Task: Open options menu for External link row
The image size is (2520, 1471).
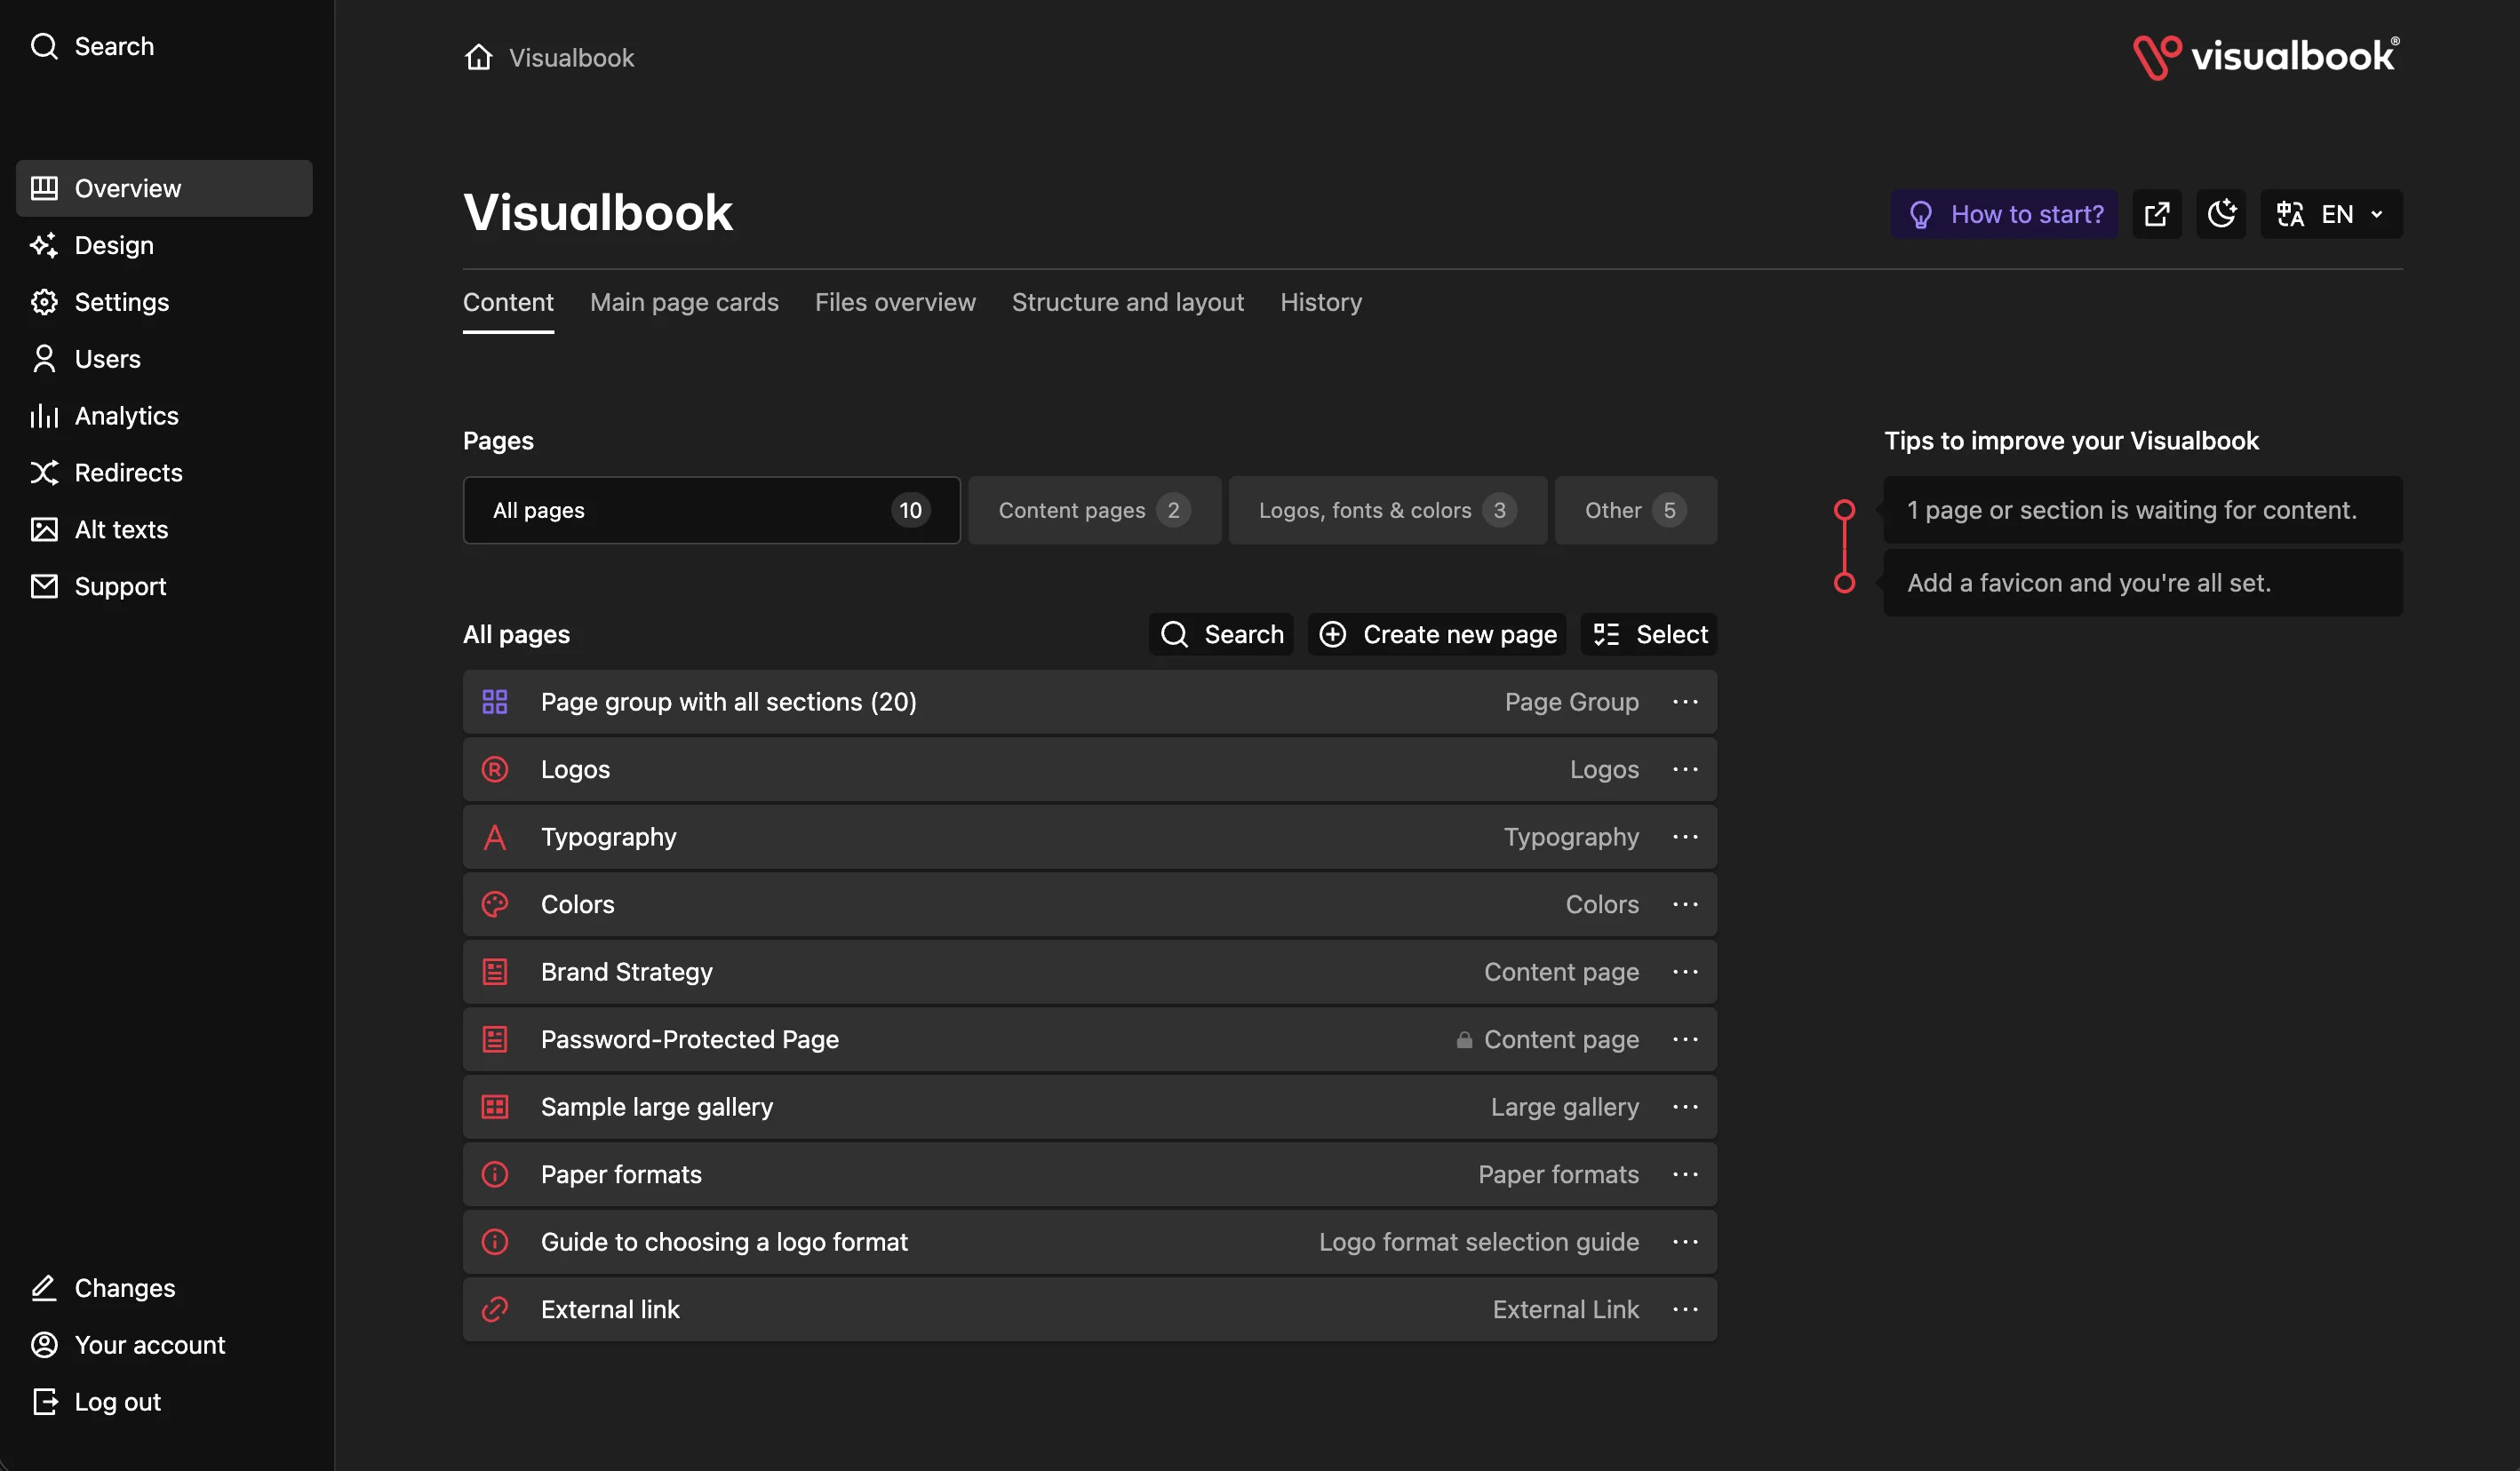Action: 1685,1309
